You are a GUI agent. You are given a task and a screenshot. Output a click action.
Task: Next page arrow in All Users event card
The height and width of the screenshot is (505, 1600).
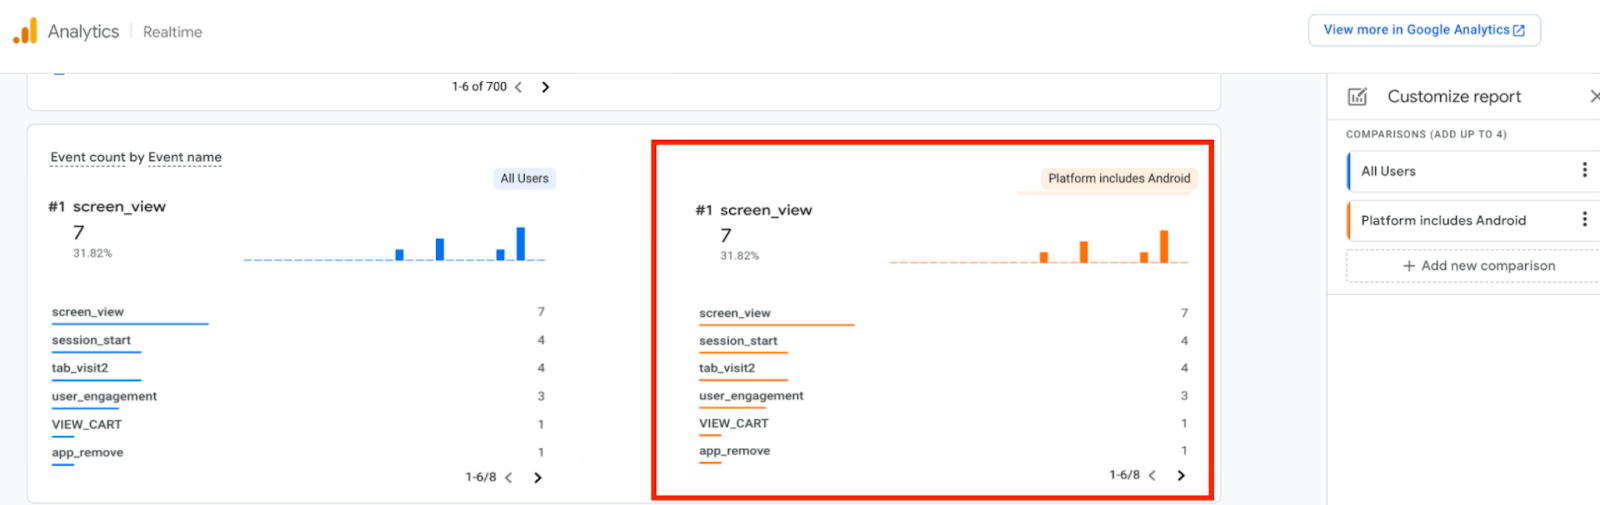tap(538, 478)
